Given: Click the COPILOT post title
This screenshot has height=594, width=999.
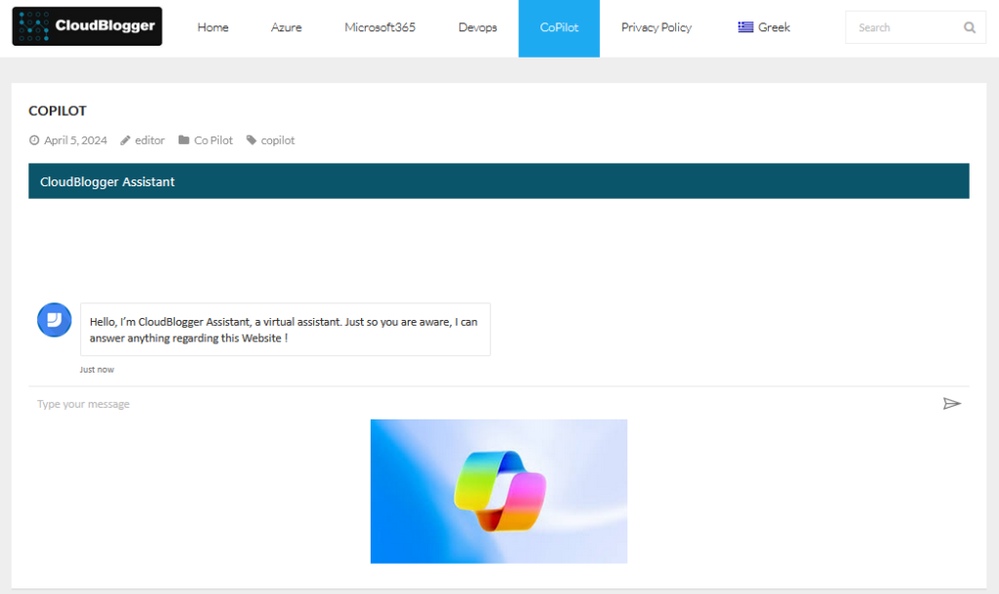Looking at the screenshot, I should coord(57,111).
